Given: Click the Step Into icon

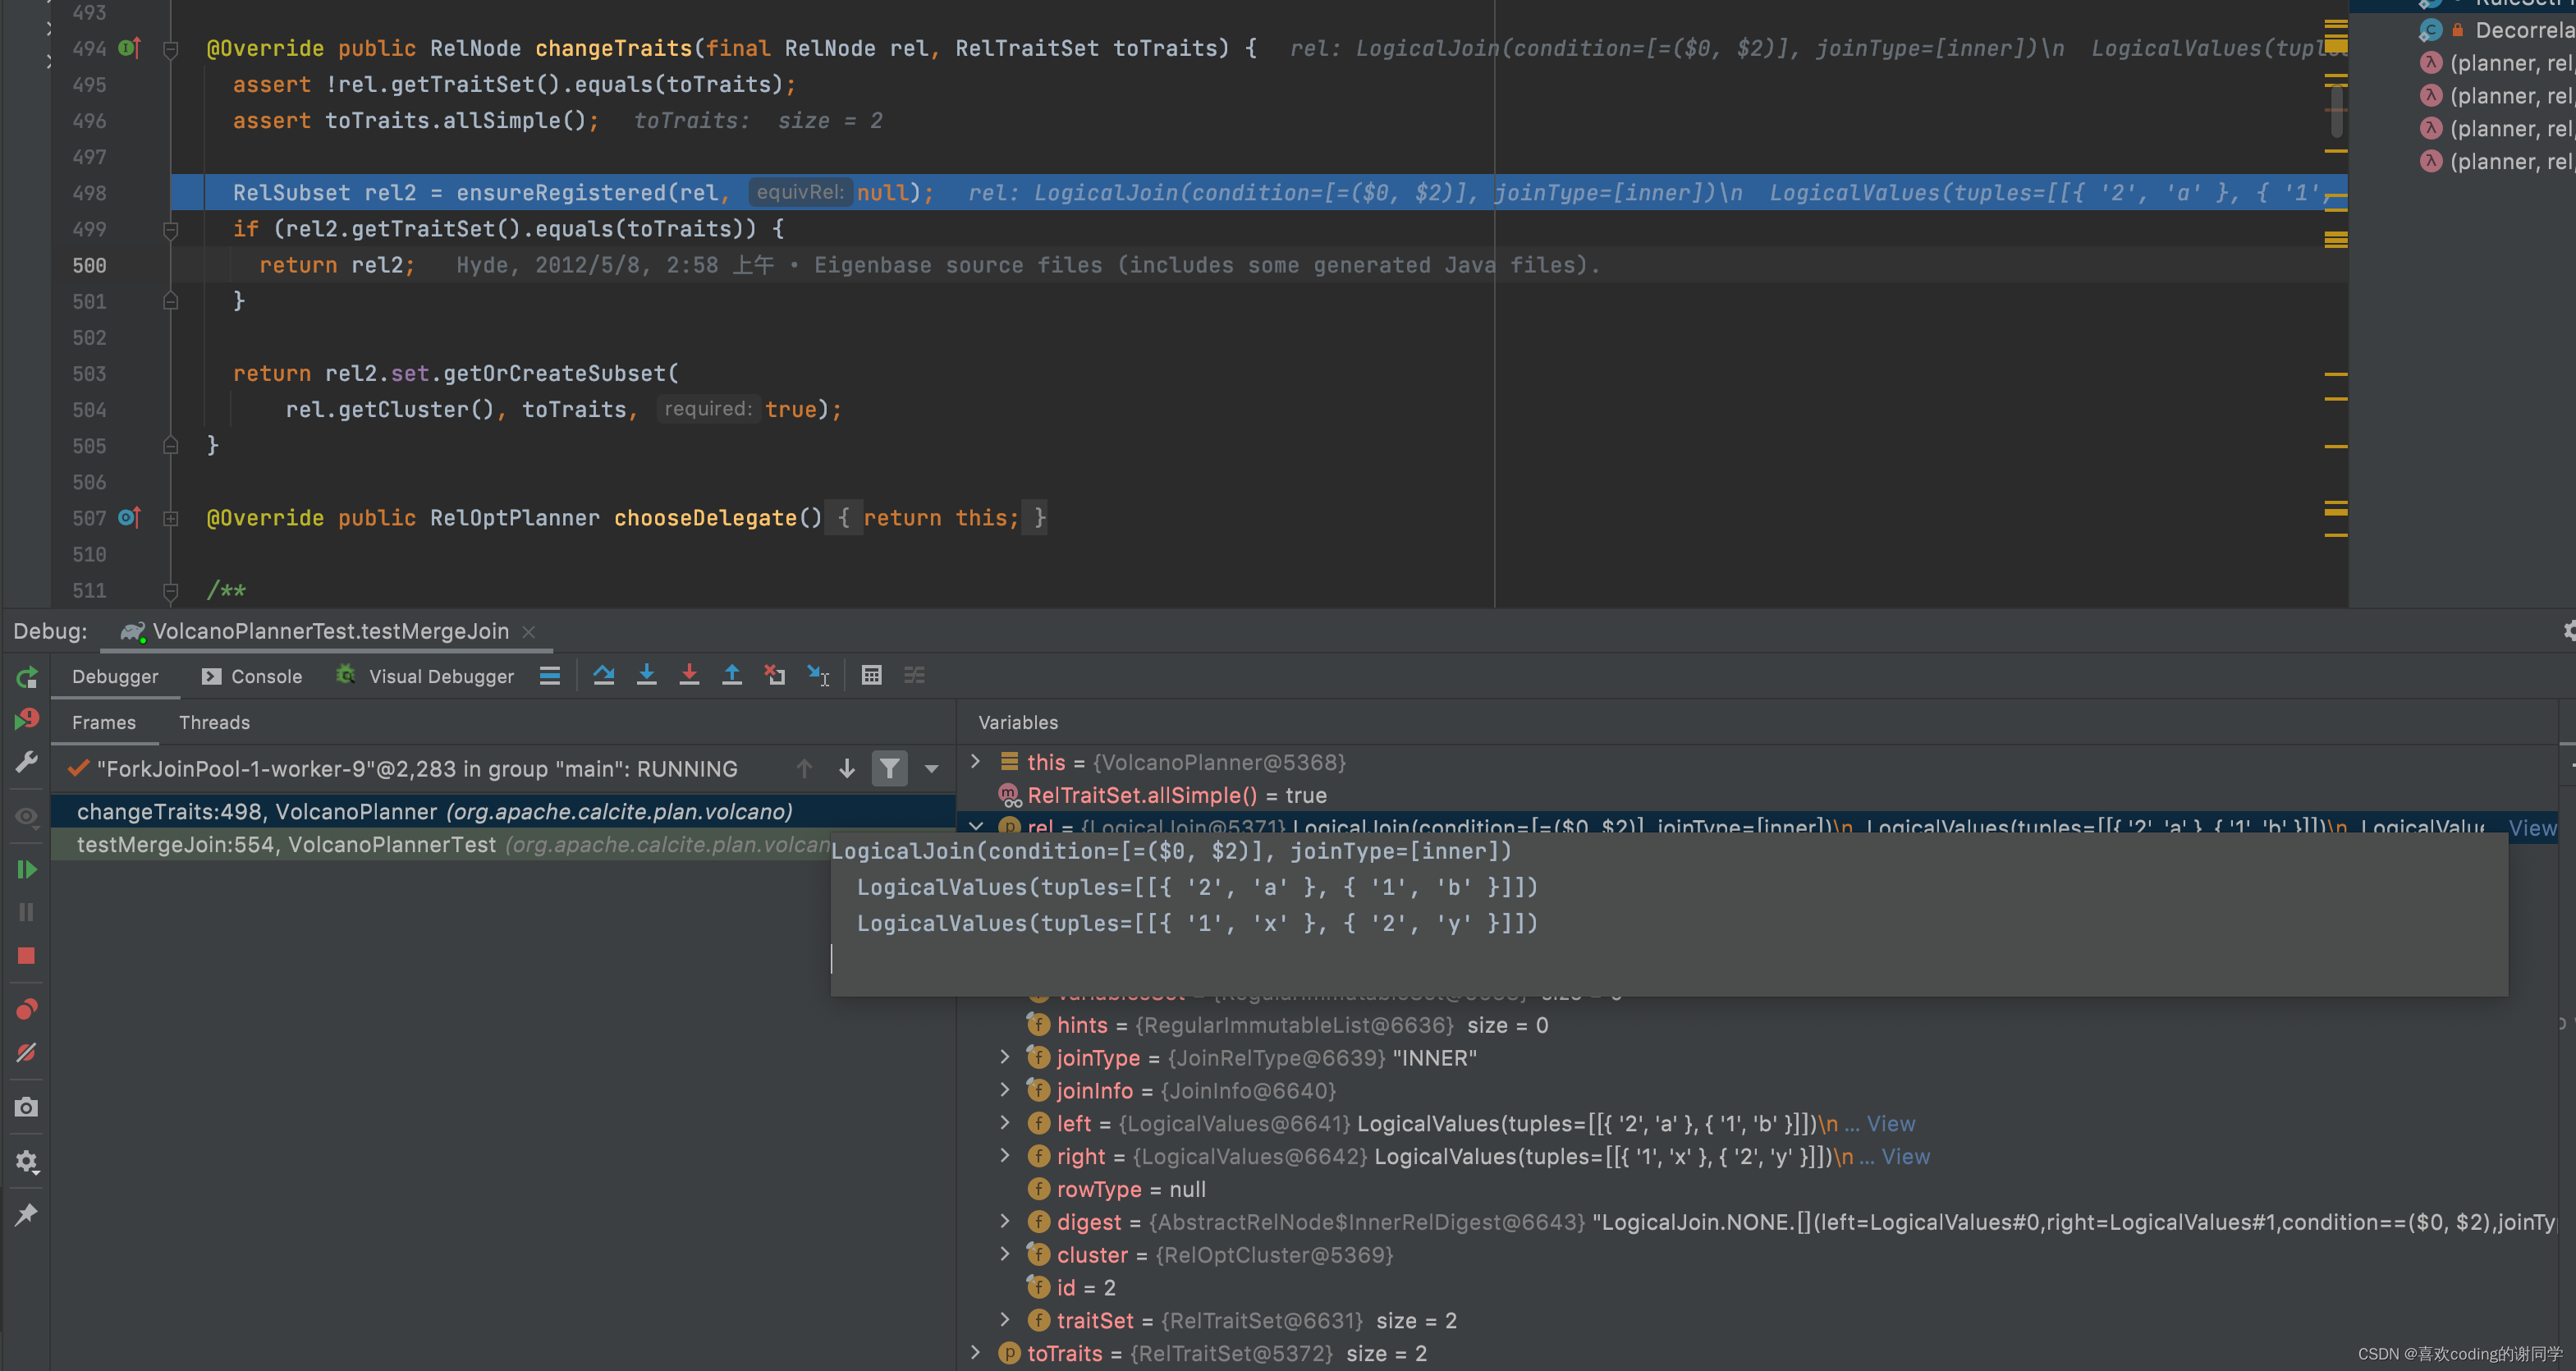Looking at the screenshot, I should point(646,675).
